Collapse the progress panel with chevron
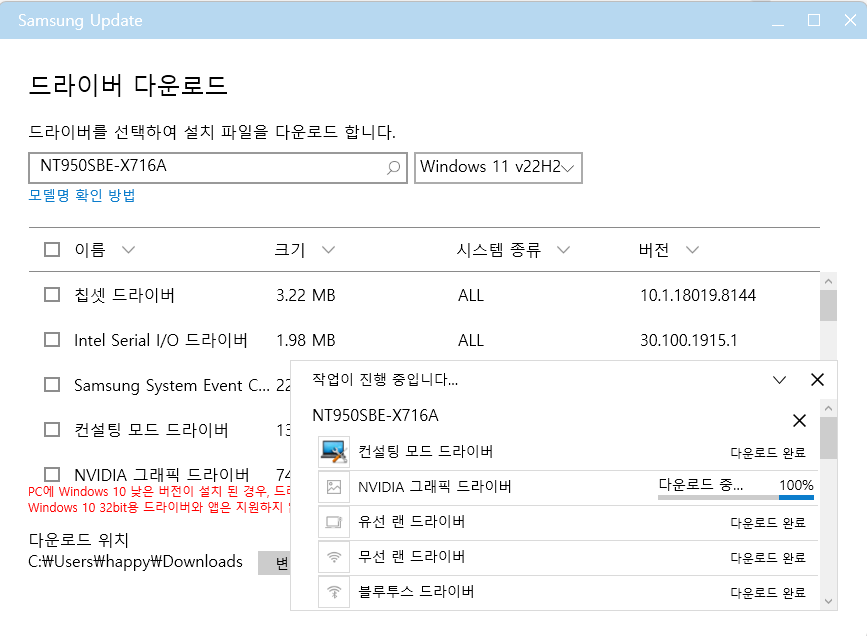867x636 pixels. (779, 379)
